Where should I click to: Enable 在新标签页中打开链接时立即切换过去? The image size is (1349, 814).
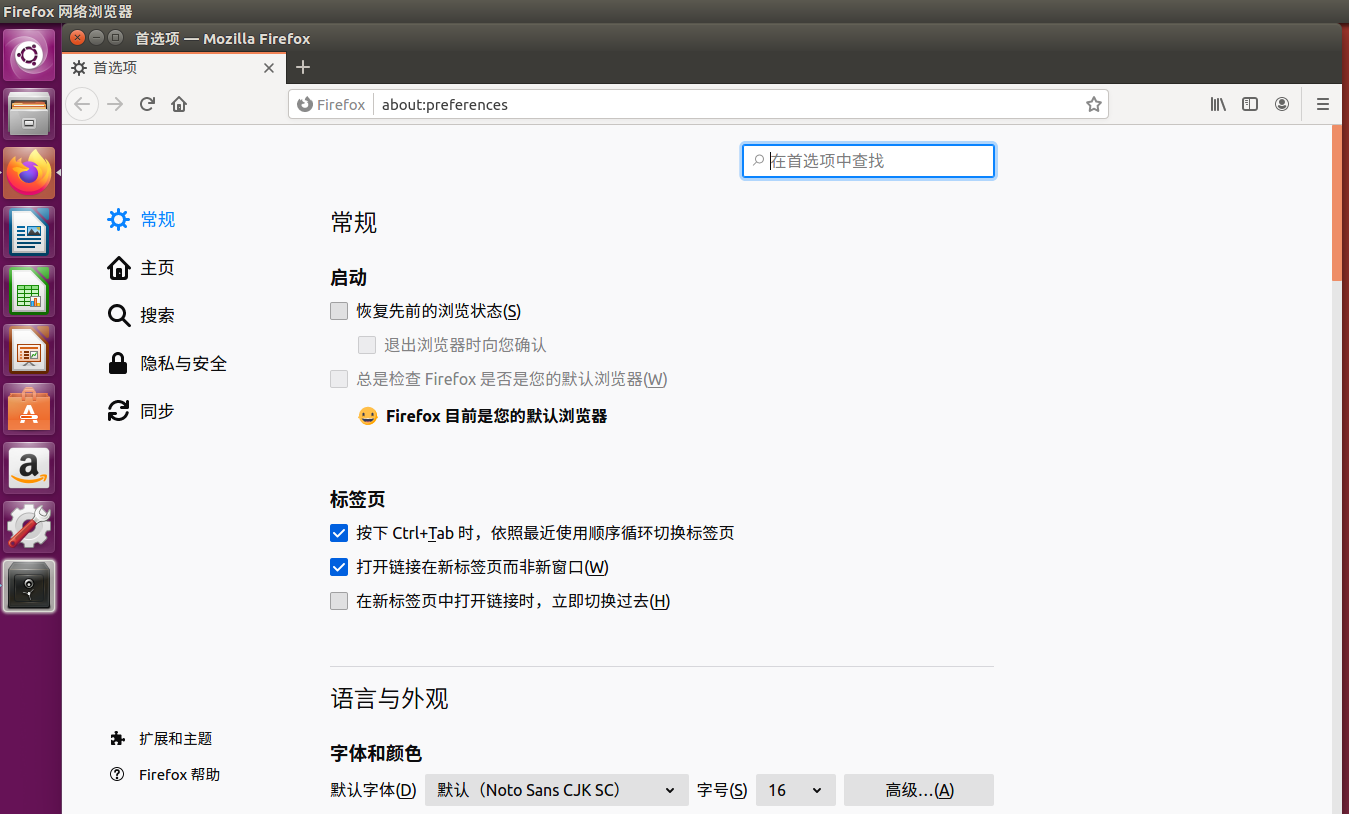click(339, 601)
